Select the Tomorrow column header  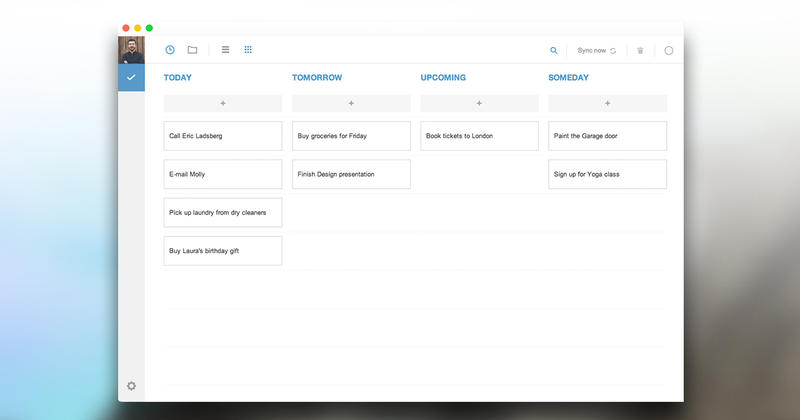pos(317,78)
